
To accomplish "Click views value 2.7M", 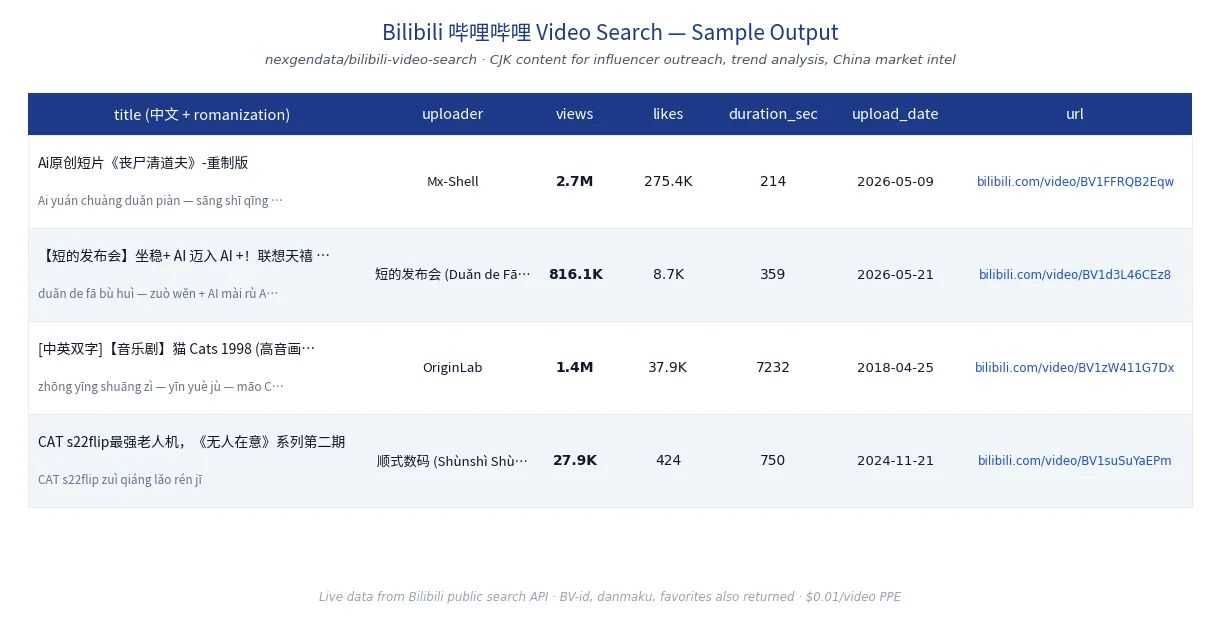I will (x=575, y=181).
